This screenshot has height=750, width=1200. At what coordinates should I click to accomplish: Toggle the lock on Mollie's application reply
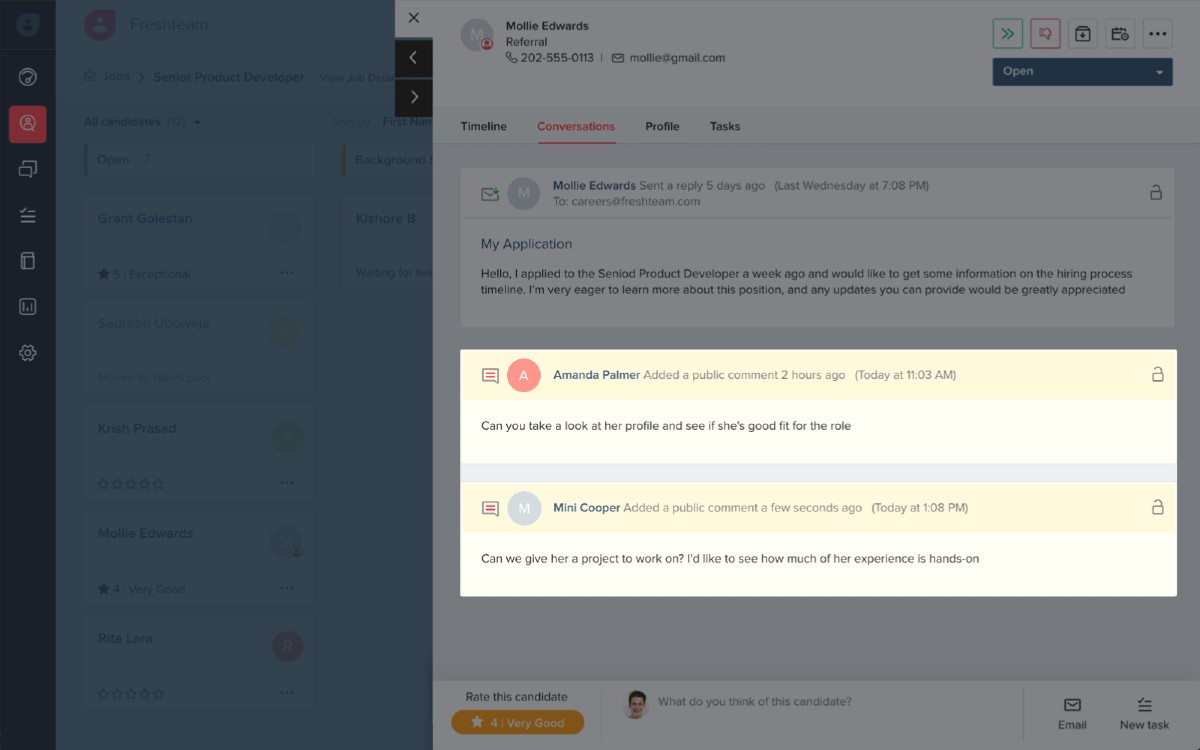[1158, 193]
